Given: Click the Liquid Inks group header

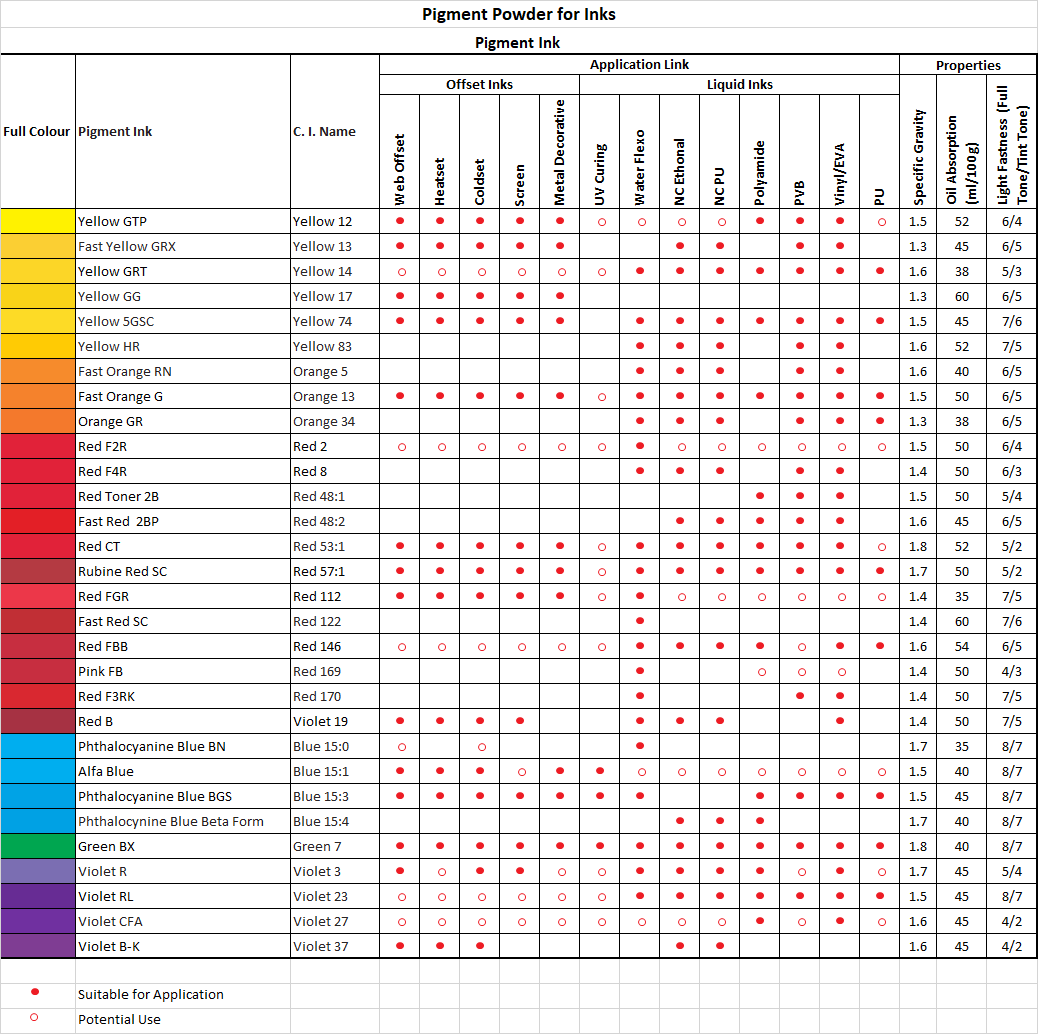Looking at the screenshot, I should click(739, 85).
